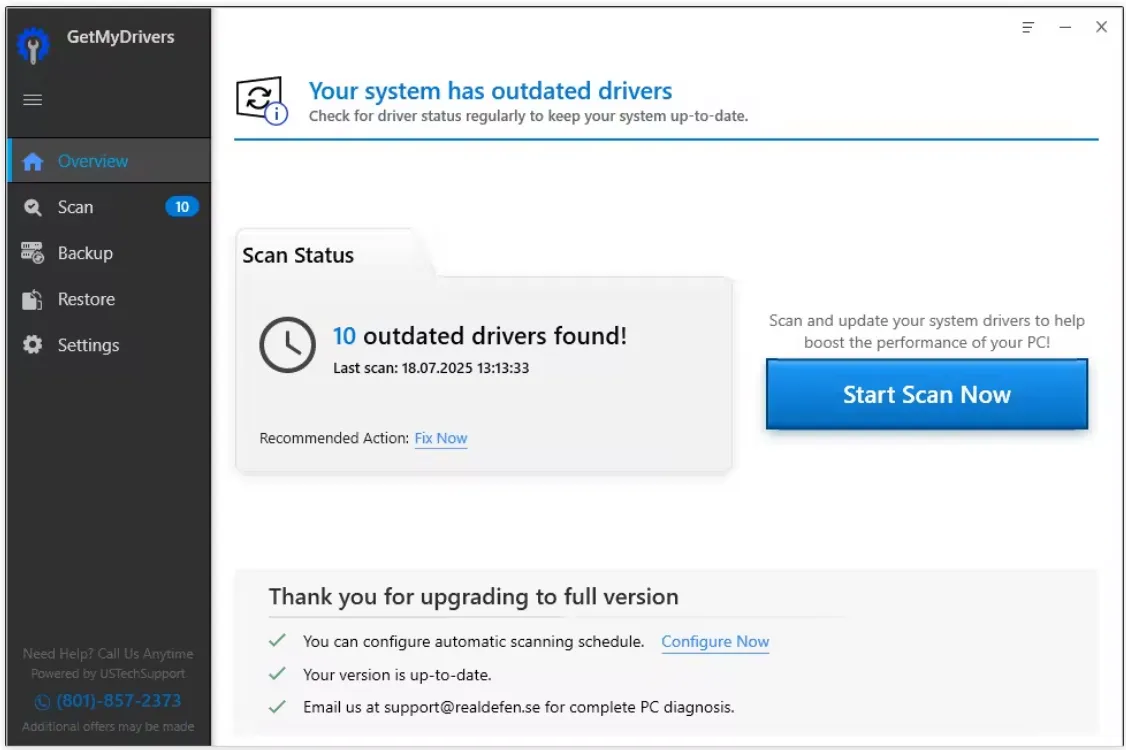Toggle the hamburger menu in the sidebar
Image resolution: width=1126 pixels, height=750 pixels.
[32, 100]
